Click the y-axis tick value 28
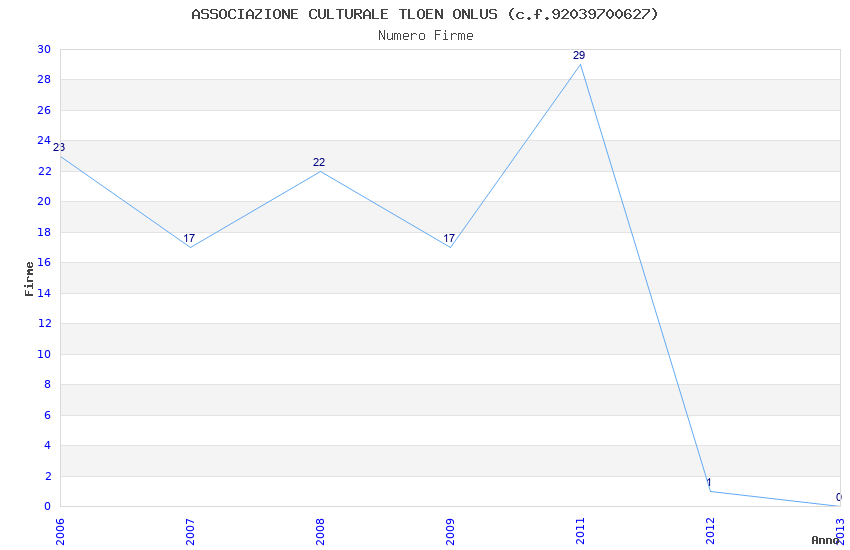This screenshot has width=850, height=550. point(44,80)
